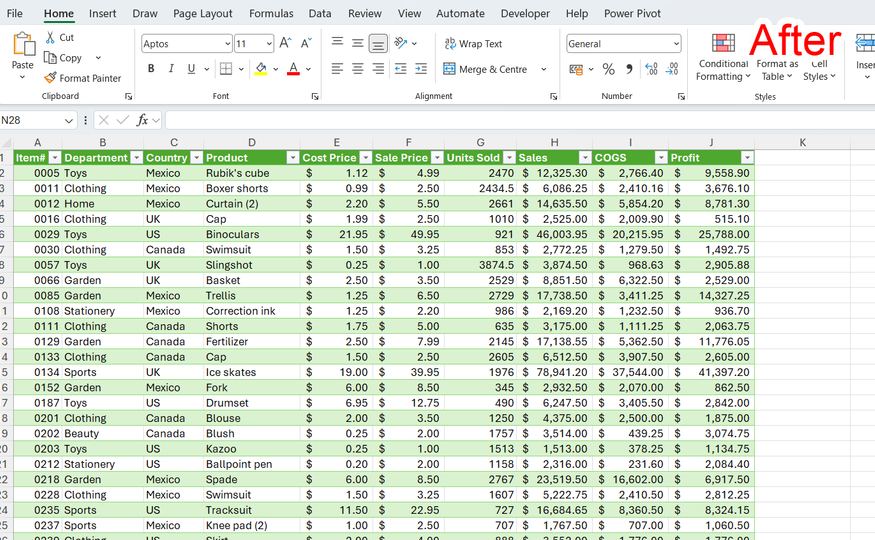The image size is (875, 540).
Task: Switch to the Page Layout tab
Action: 203,13
